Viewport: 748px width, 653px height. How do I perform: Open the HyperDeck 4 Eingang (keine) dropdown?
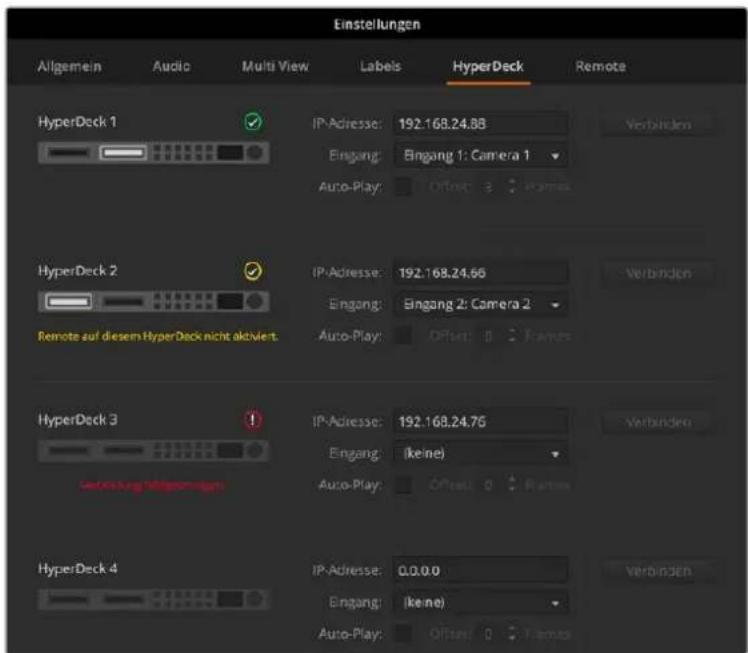tap(480, 602)
